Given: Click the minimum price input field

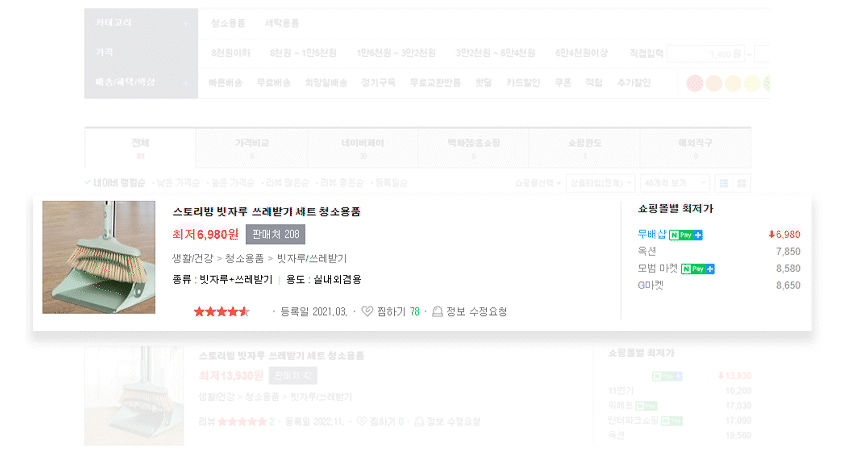Looking at the screenshot, I should click(705, 54).
